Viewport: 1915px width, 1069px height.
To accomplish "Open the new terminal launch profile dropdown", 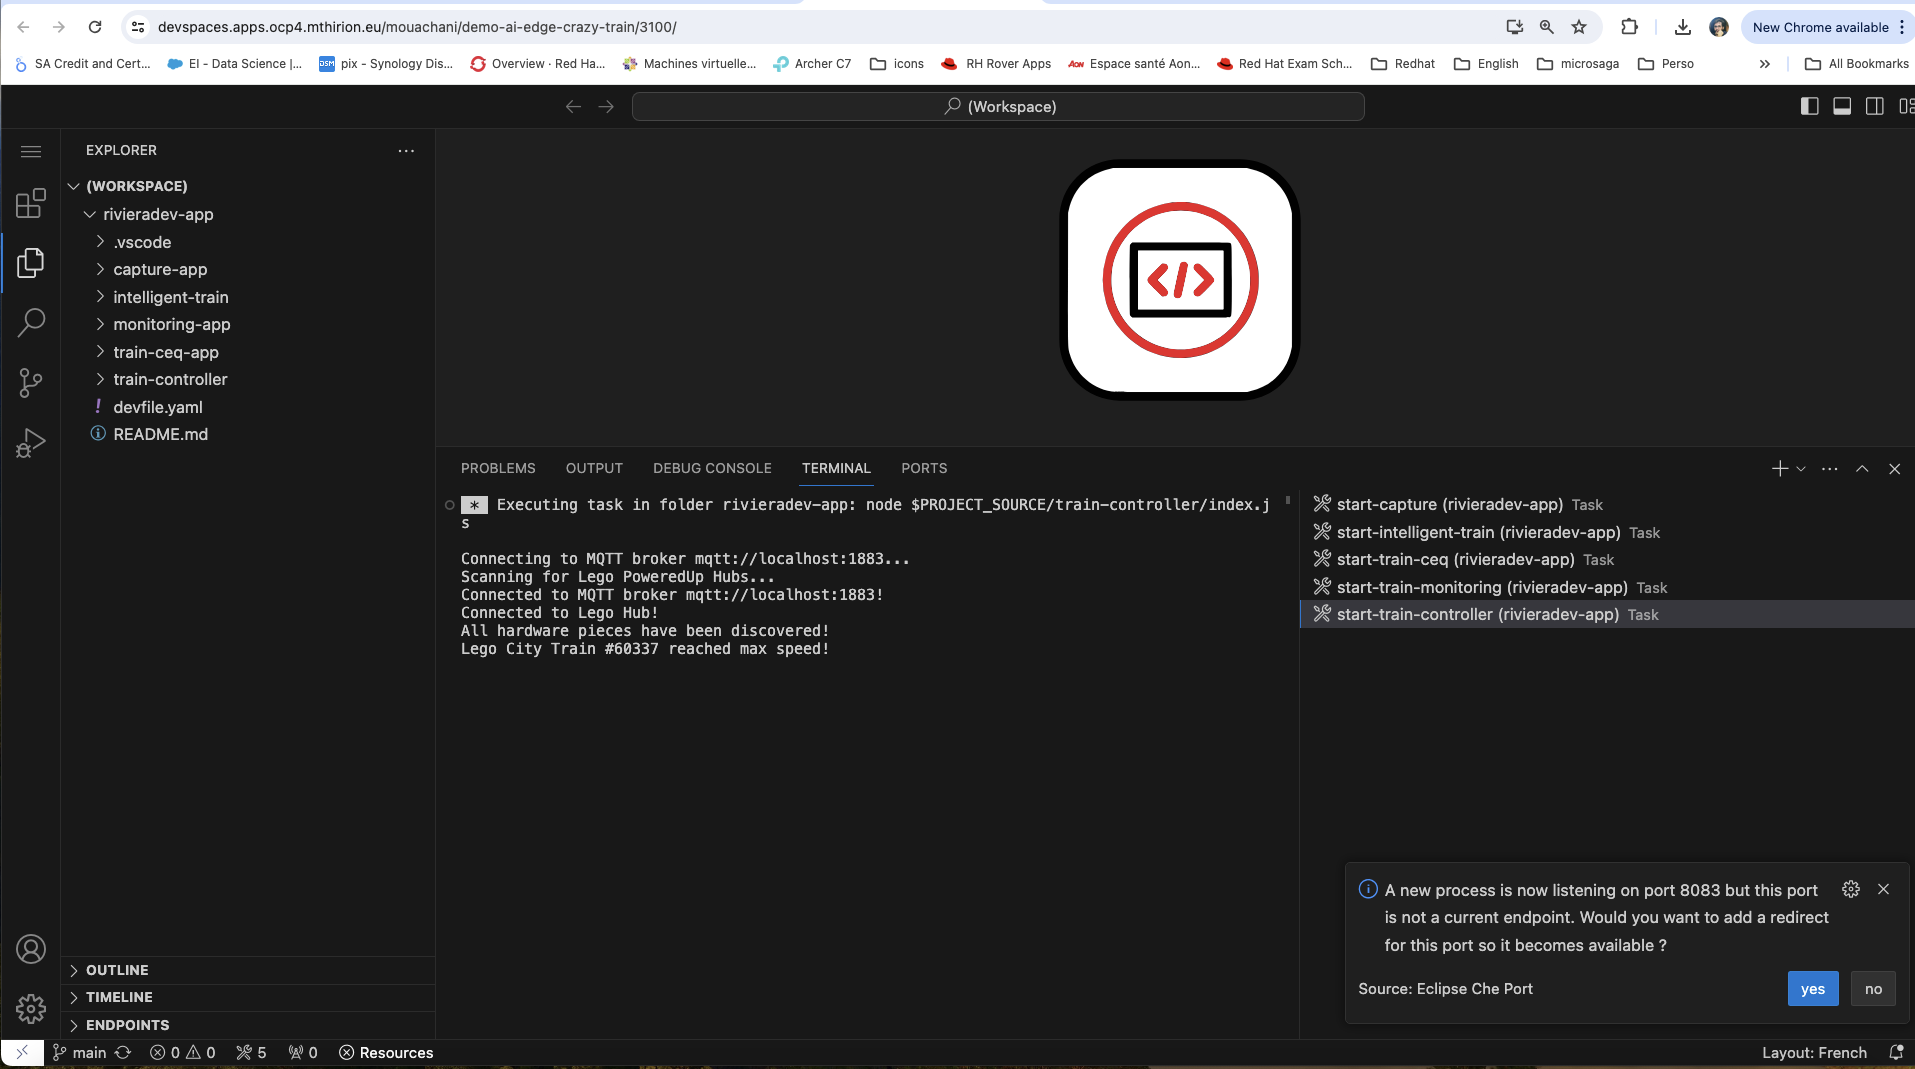I will click(x=1801, y=468).
